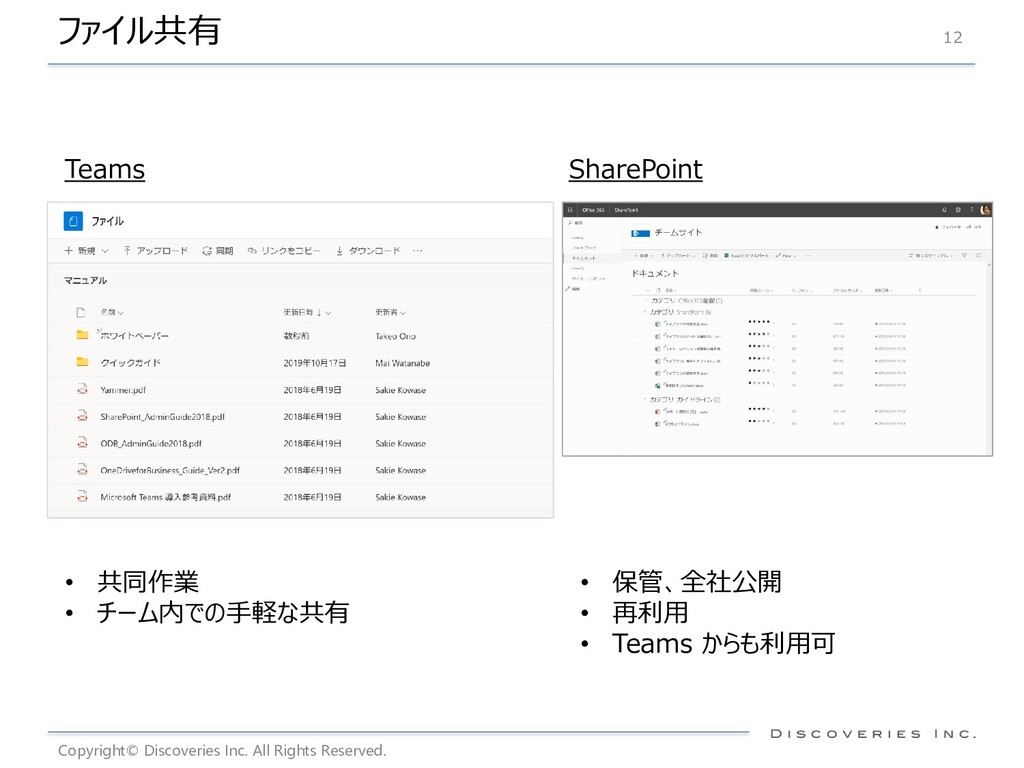The width and height of the screenshot is (1024, 768).
Task: Click the チームサイト site logo
Action: coord(640,233)
